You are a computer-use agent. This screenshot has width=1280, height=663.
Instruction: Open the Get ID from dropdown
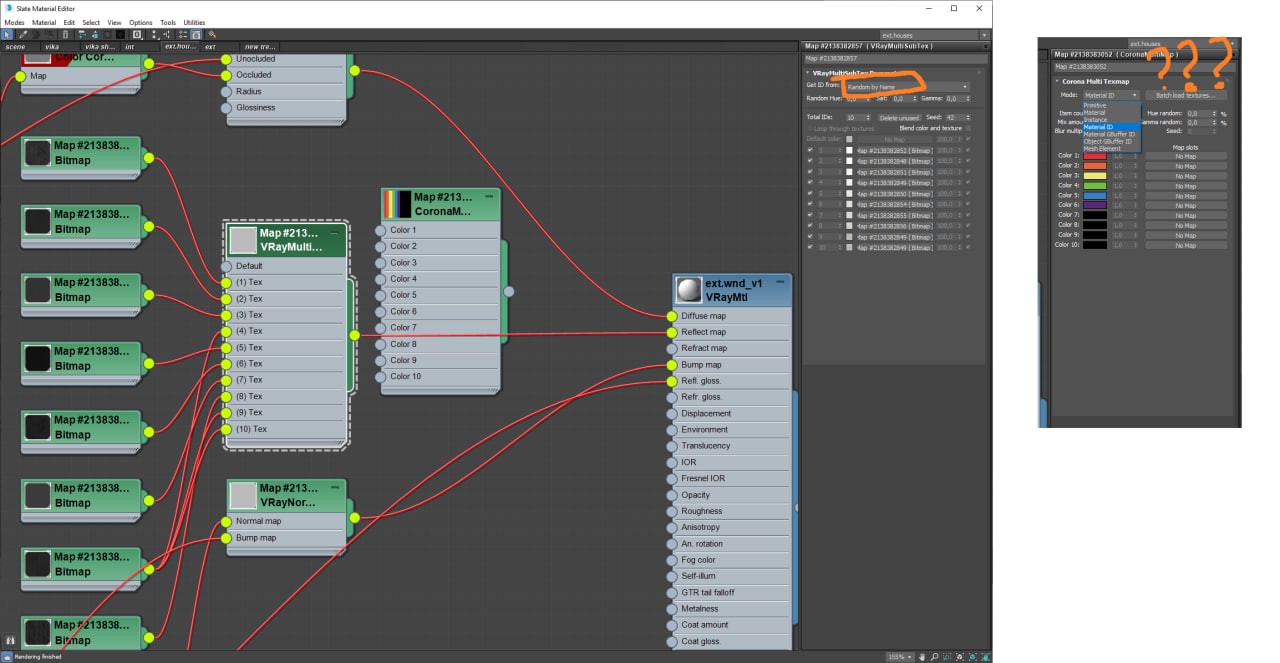pos(906,87)
